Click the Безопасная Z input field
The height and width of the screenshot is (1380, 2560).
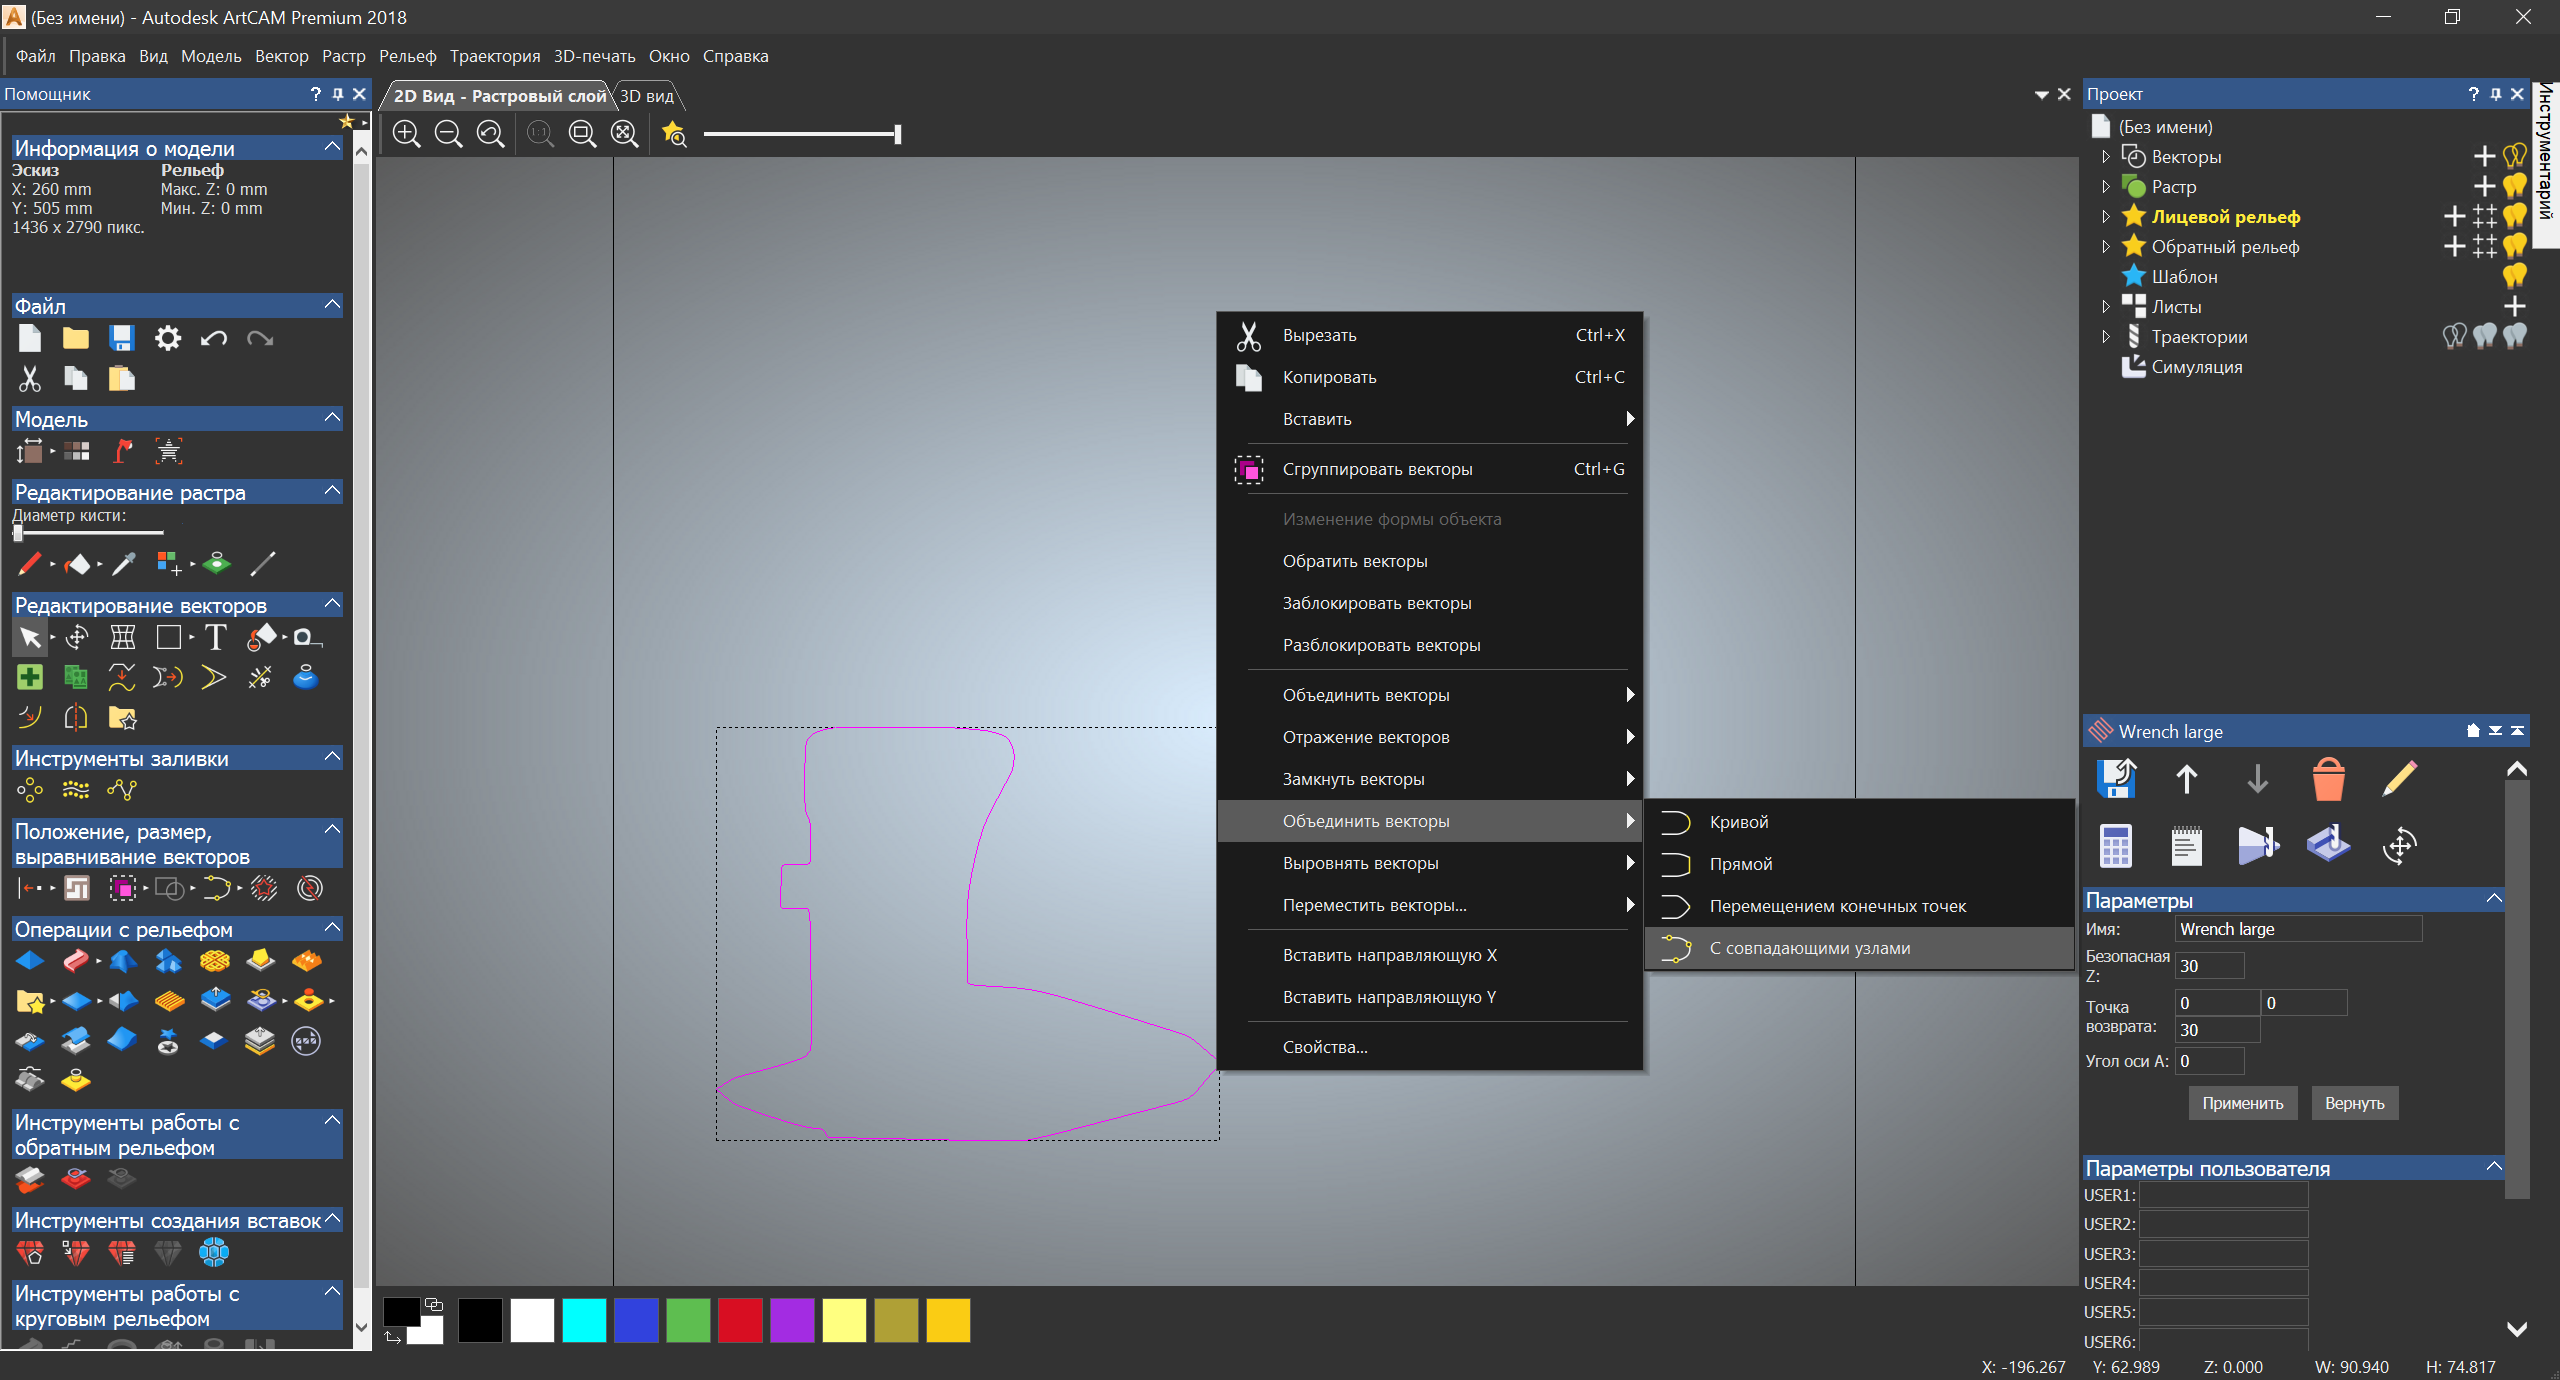[2209, 966]
